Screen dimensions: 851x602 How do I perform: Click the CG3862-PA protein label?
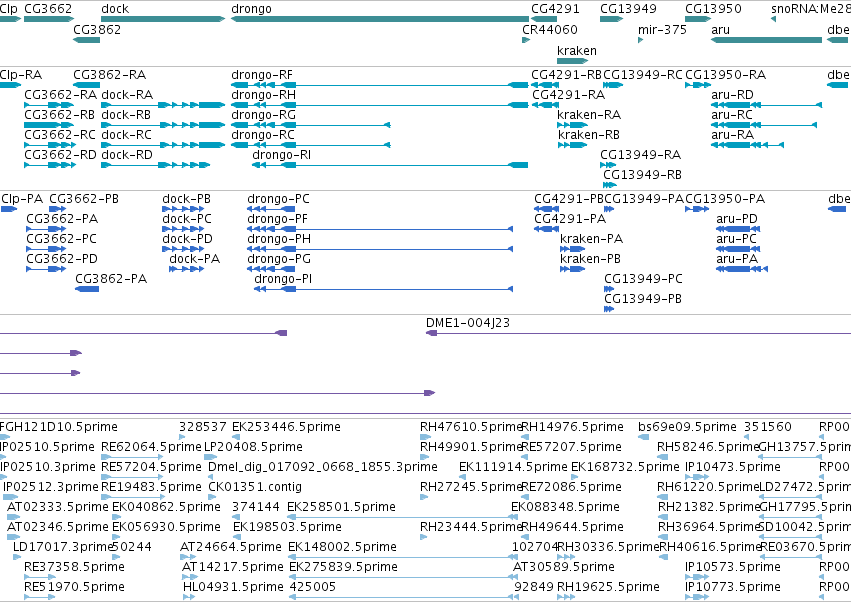click(111, 278)
